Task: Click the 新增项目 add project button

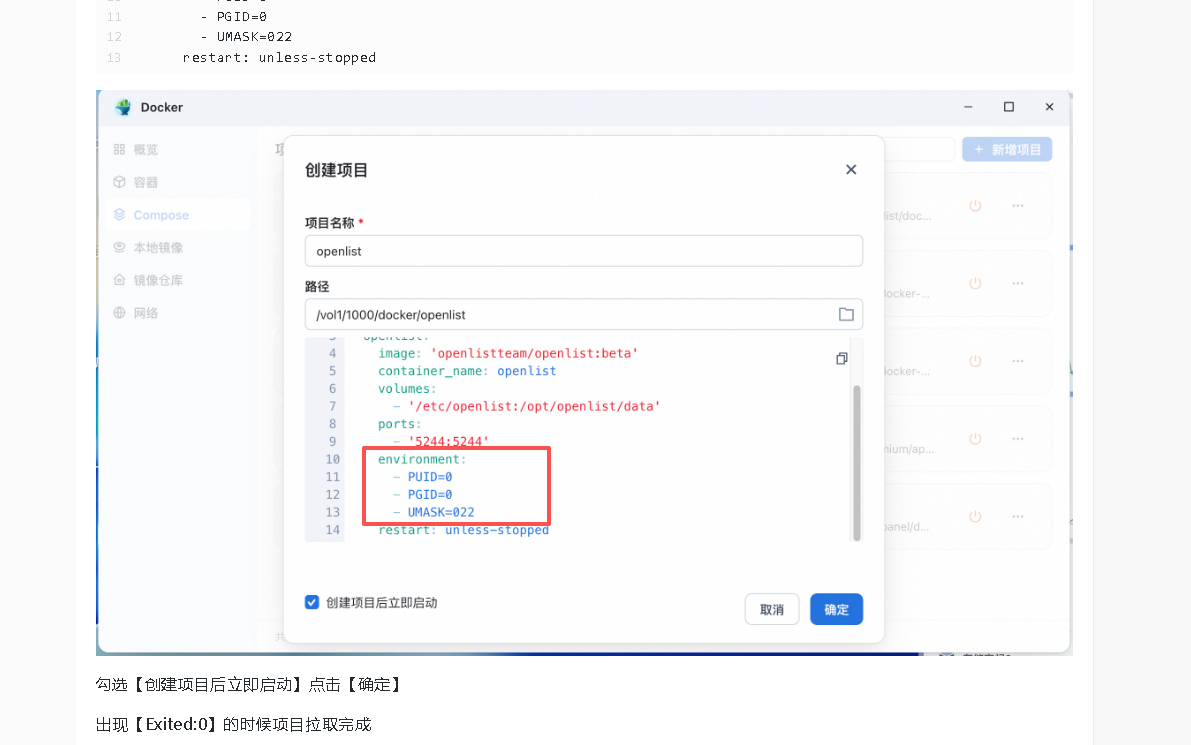Action: pos(1007,150)
